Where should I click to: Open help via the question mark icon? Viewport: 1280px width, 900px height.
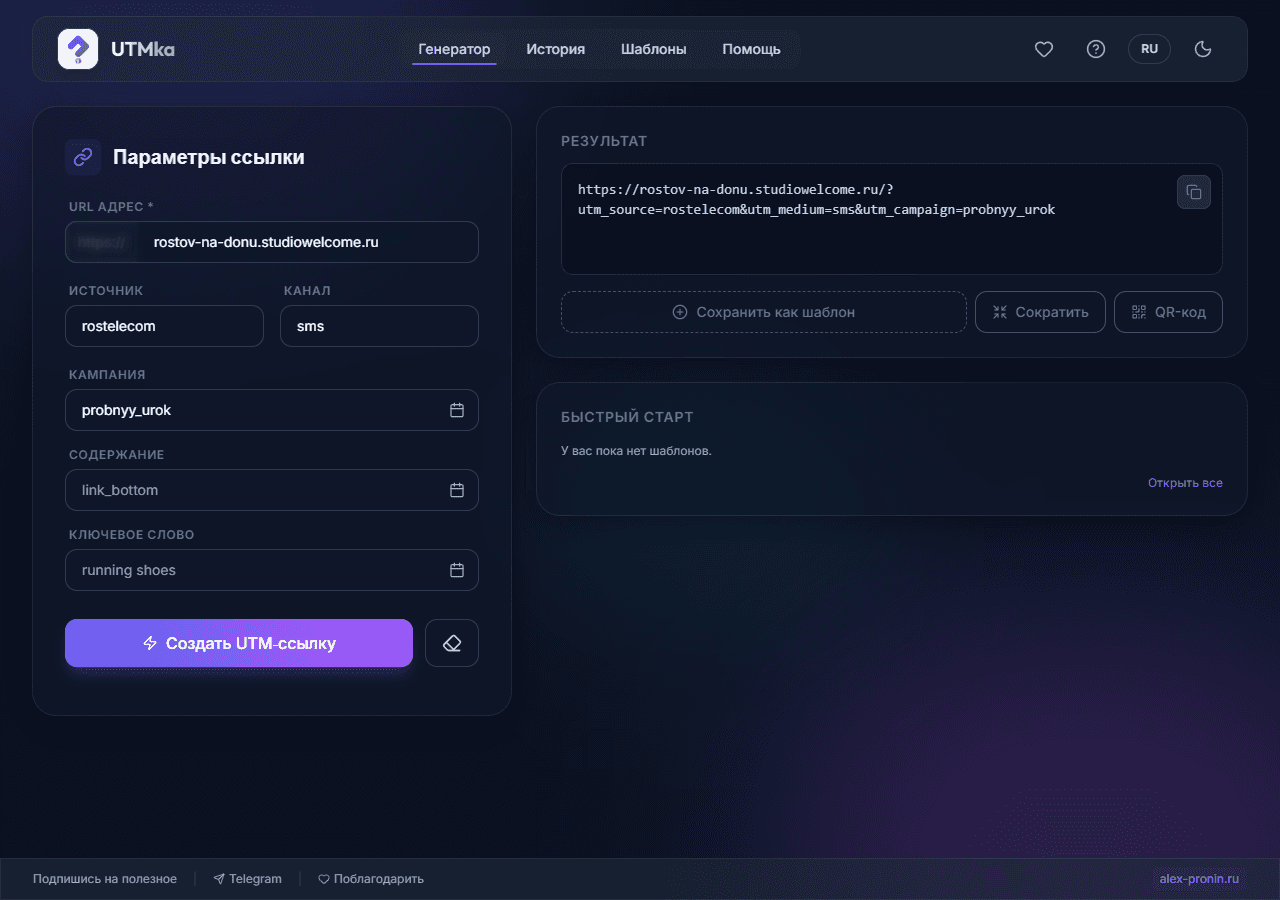(1096, 49)
